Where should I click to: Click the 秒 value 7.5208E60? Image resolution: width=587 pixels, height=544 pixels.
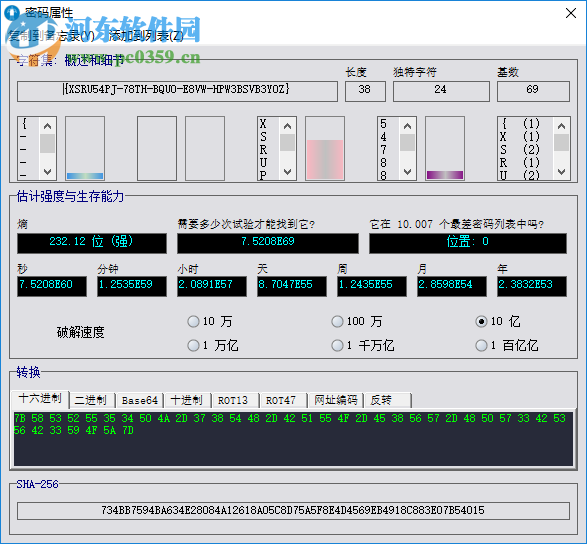point(52,286)
